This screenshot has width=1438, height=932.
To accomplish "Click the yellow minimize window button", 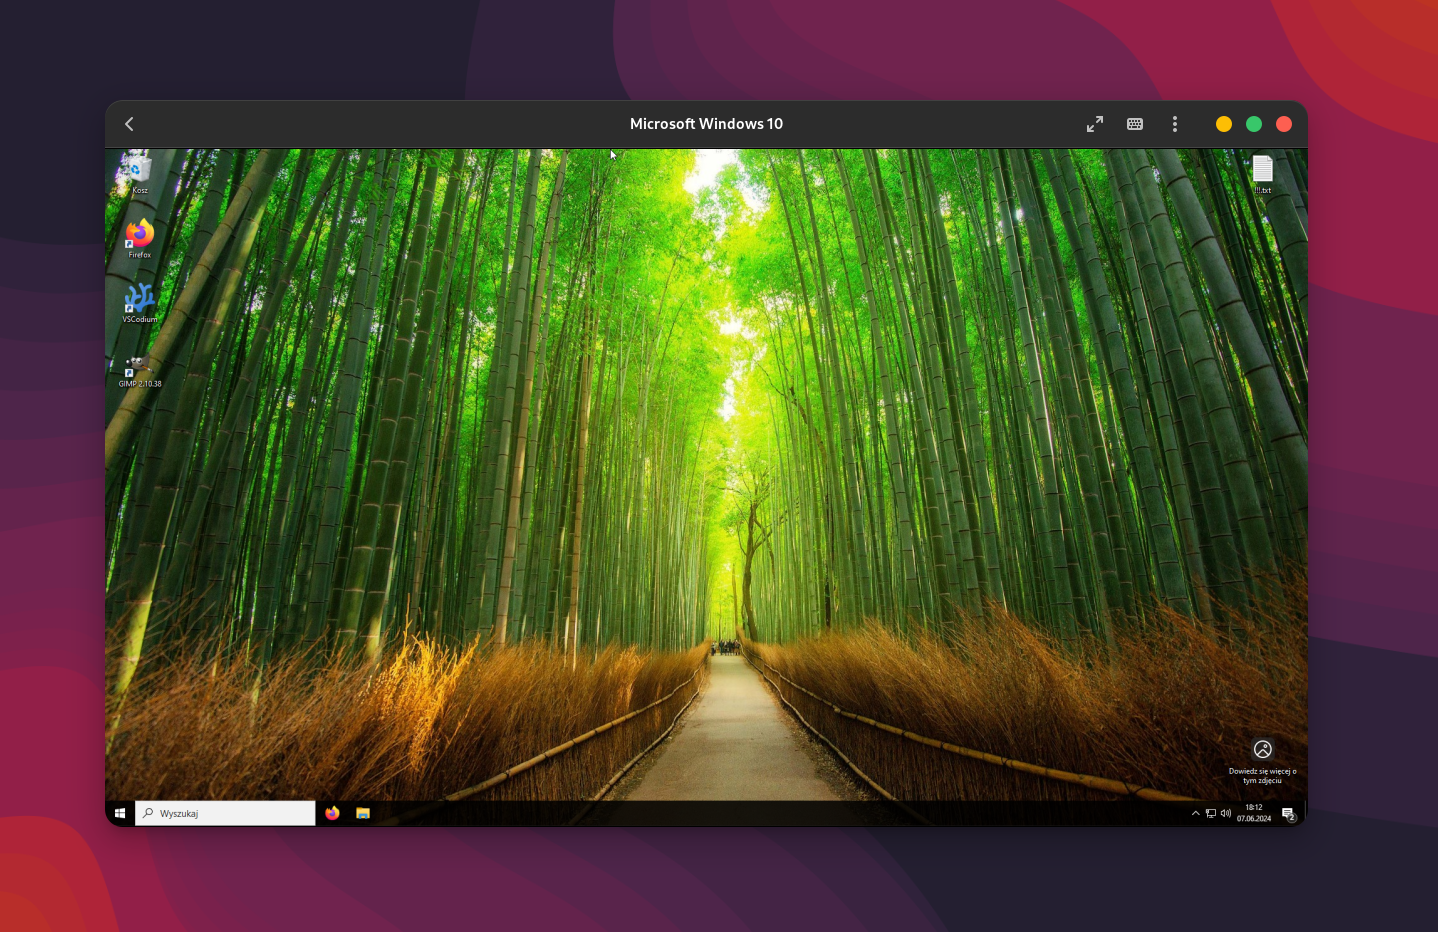I will point(1224,124).
